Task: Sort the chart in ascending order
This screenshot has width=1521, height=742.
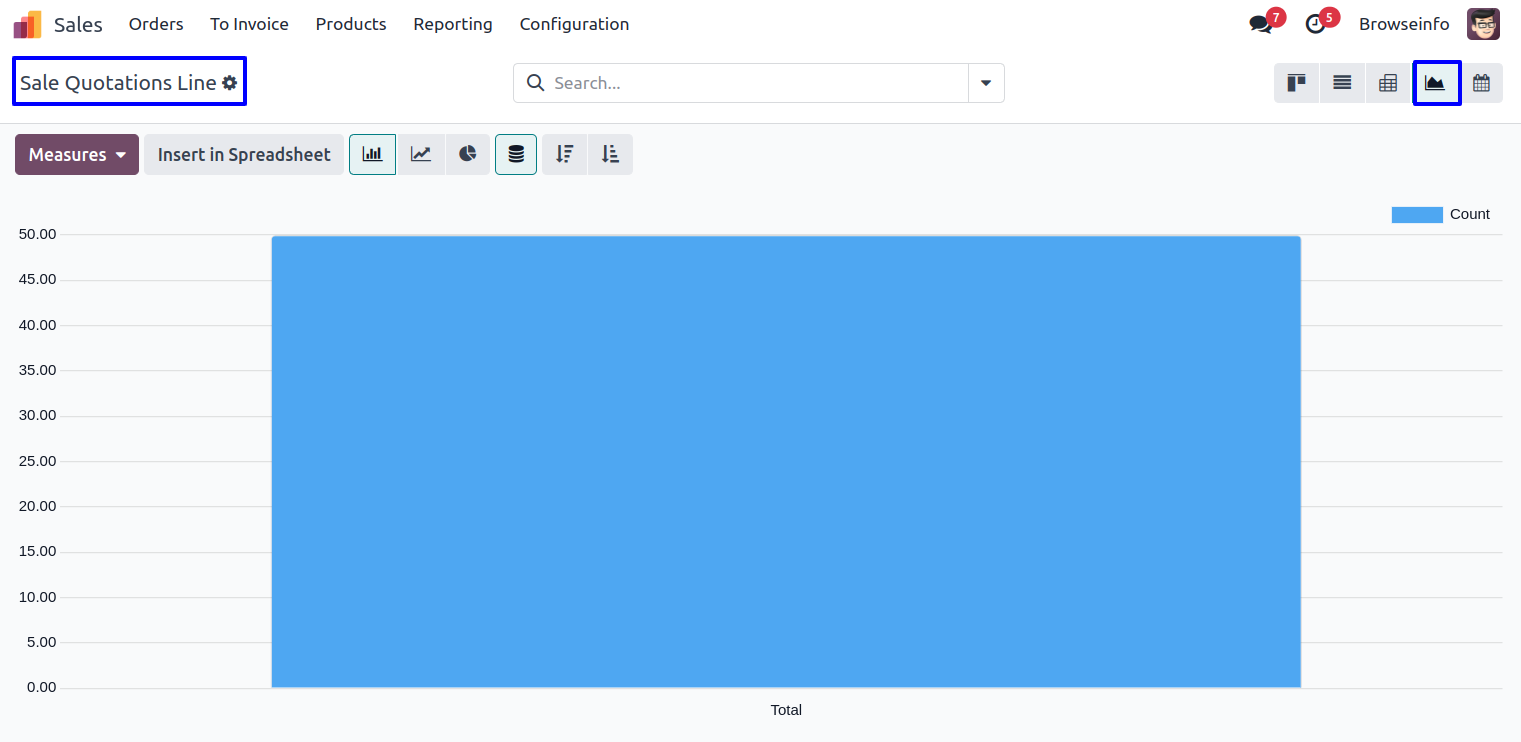Action: point(610,155)
